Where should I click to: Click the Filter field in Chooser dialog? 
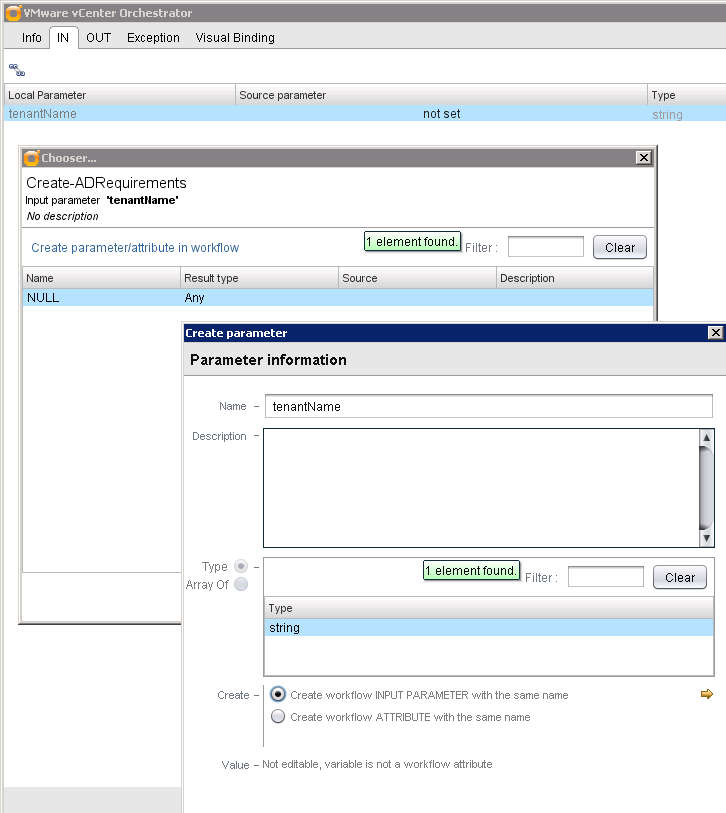click(x=546, y=247)
